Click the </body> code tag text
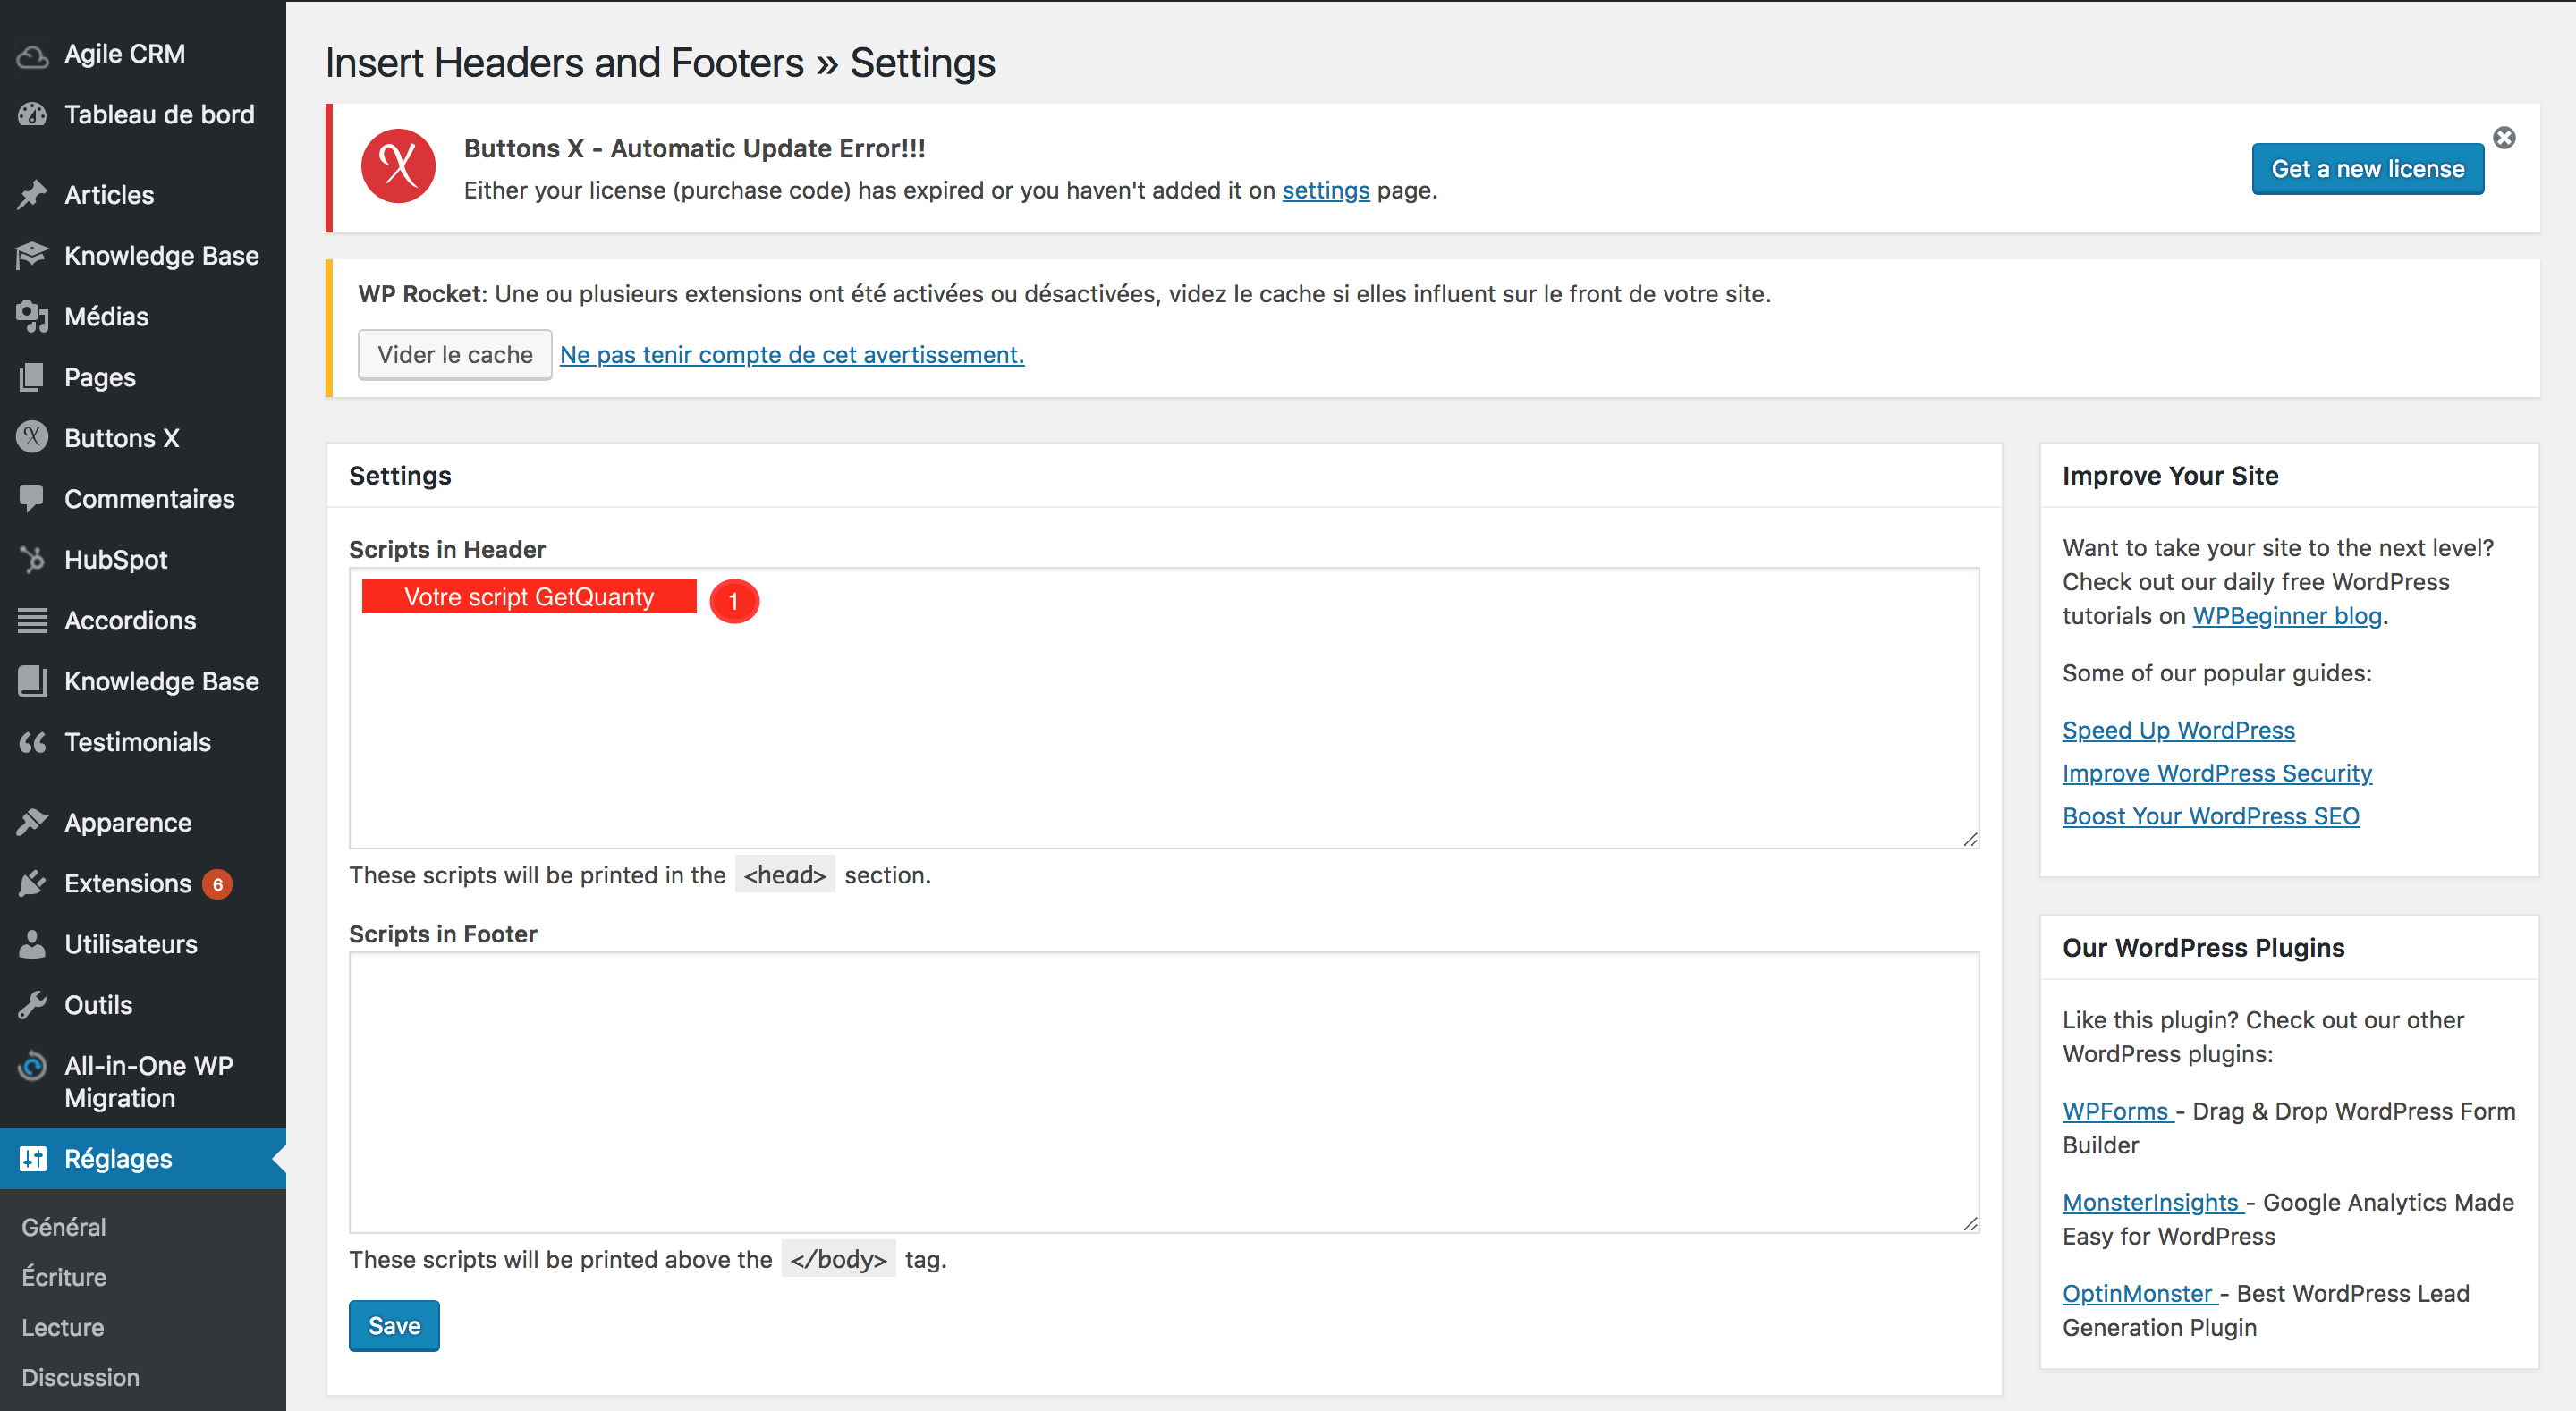This screenshot has width=2576, height=1411. [x=838, y=1259]
